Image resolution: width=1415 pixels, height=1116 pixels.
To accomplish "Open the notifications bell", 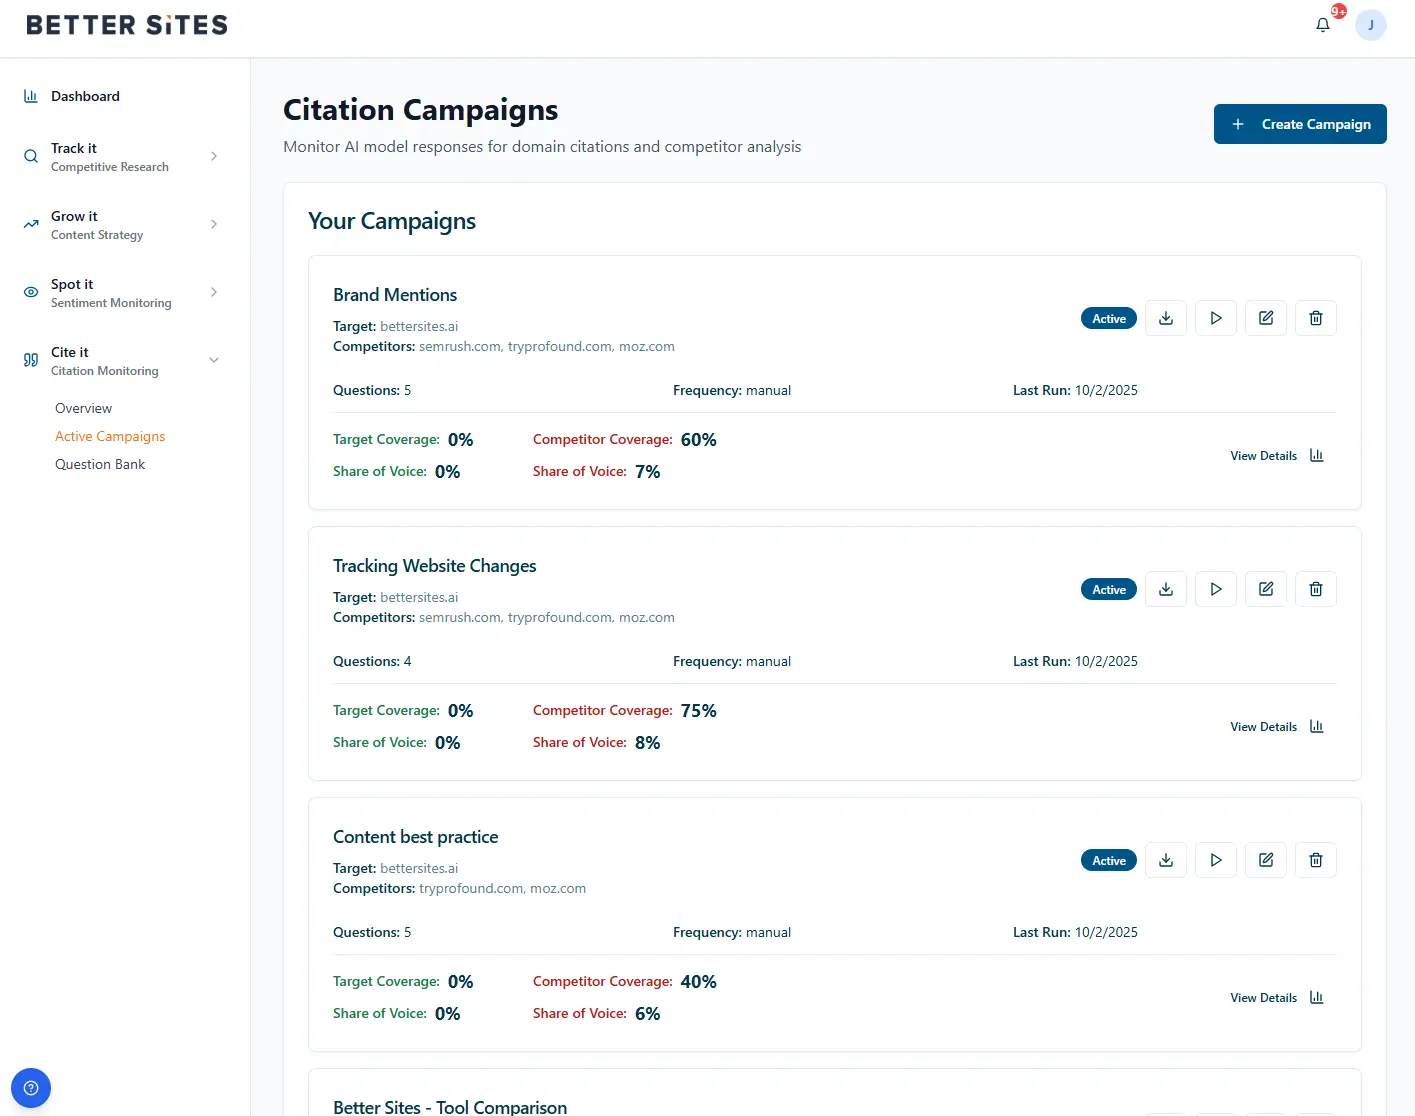I will [x=1322, y=25].
